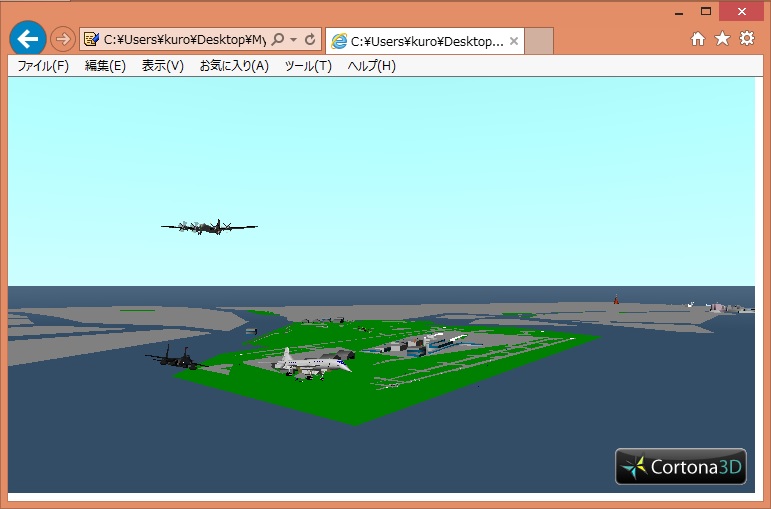771x509 pixels.
Task: Open the 表示(V) menu
Action: pos(163,66)
